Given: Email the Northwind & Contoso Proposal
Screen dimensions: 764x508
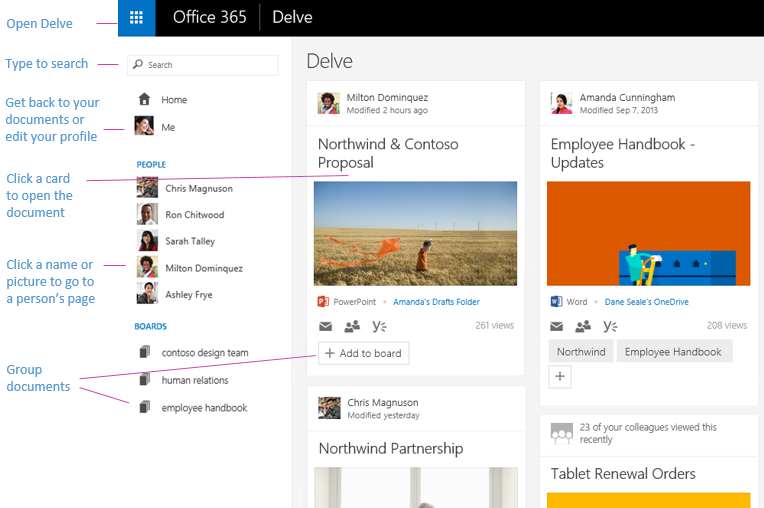Looking at the screenshot, I should click(x=325, y=326).
